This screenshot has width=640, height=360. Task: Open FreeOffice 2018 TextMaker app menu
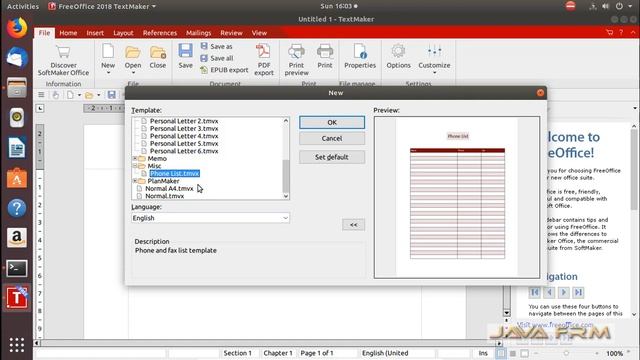102,6
